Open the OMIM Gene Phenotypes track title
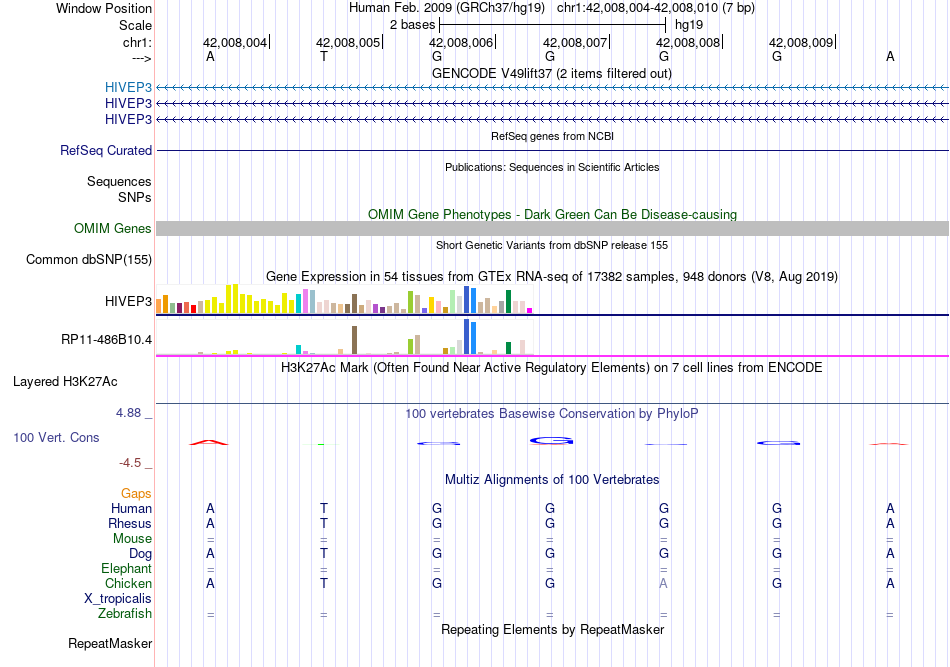The image size is (950, 667). pyautogui.click(x=552, y=214)
